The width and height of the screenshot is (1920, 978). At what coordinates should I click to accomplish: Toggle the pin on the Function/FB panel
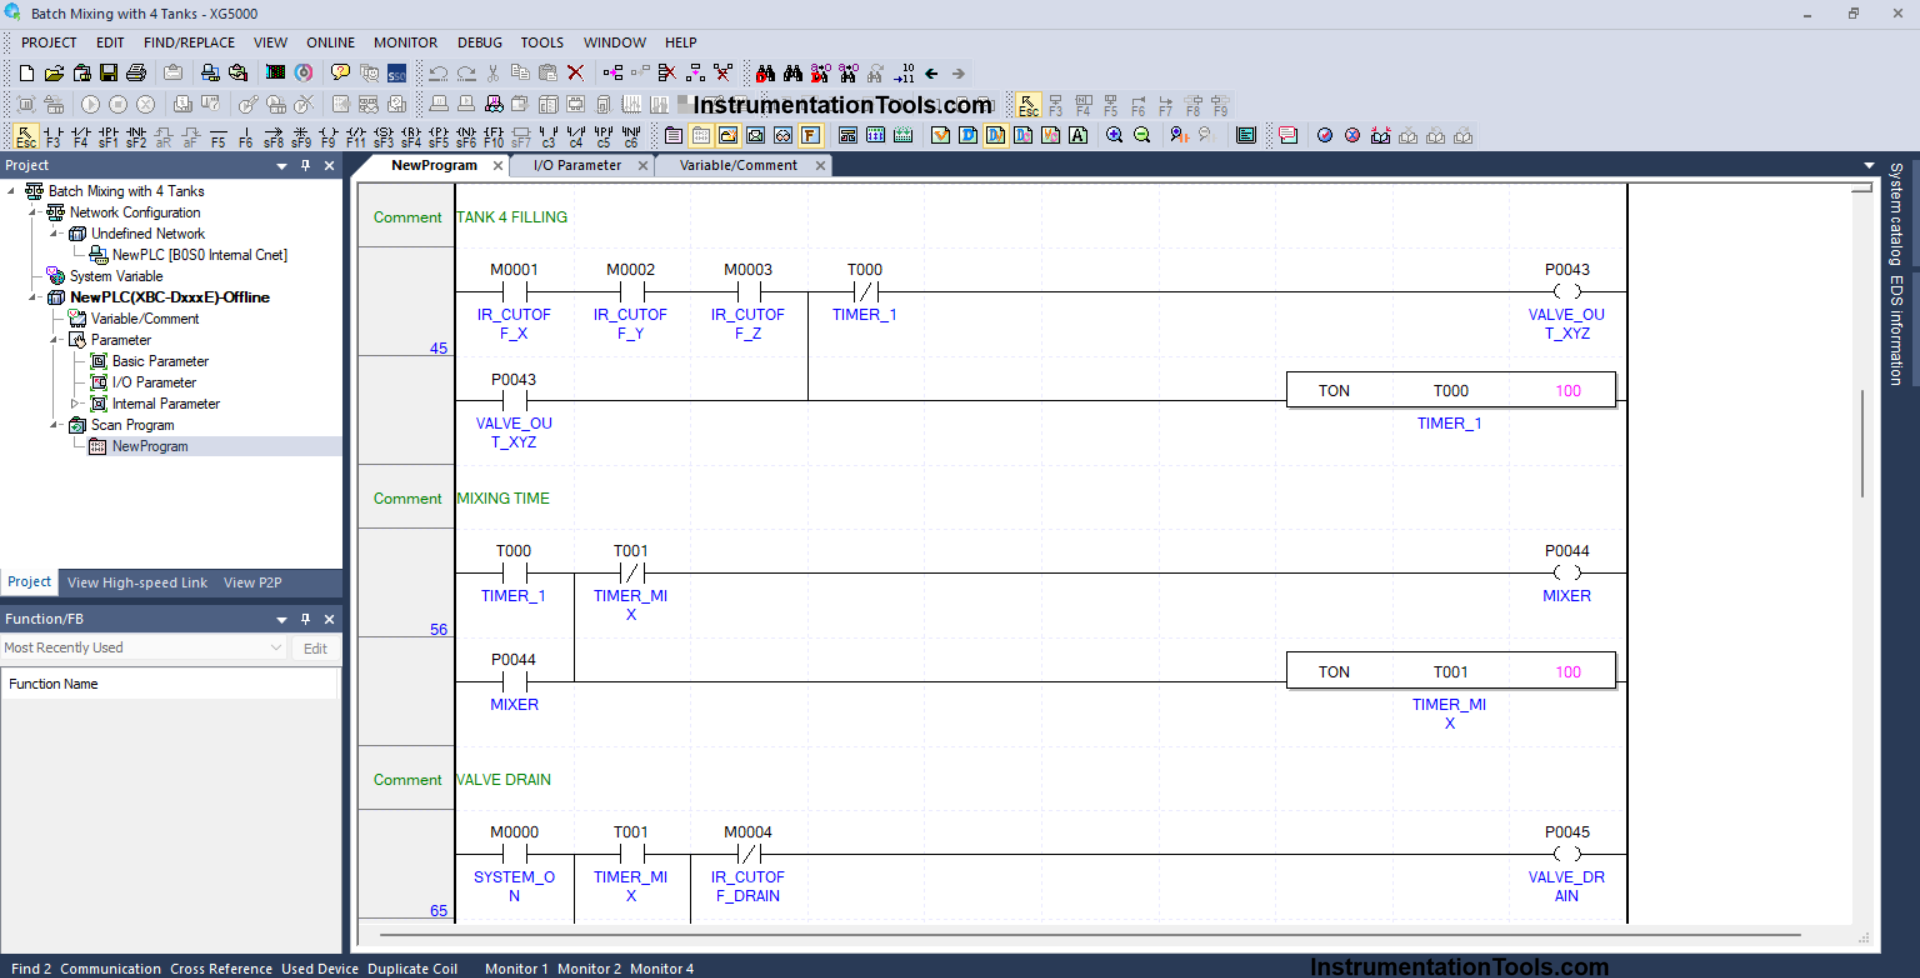(x=306, y=619)
